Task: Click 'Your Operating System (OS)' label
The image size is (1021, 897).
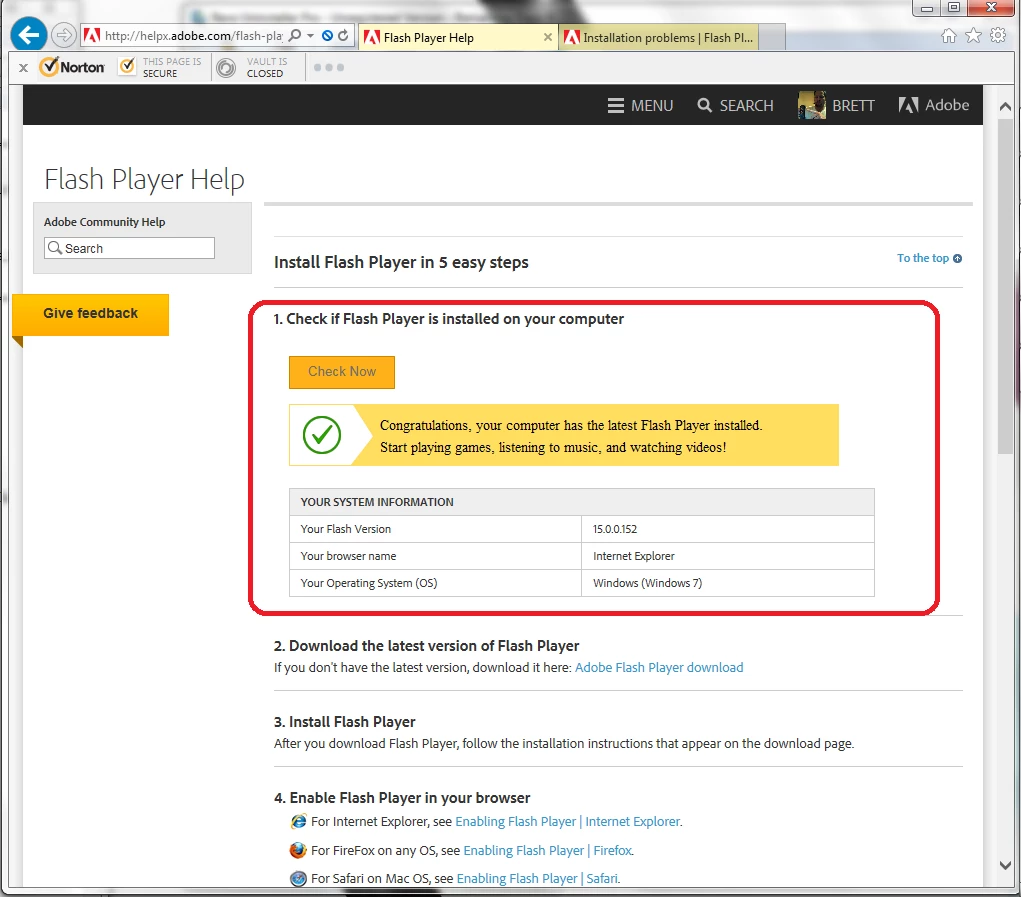Action: [369, 583]
